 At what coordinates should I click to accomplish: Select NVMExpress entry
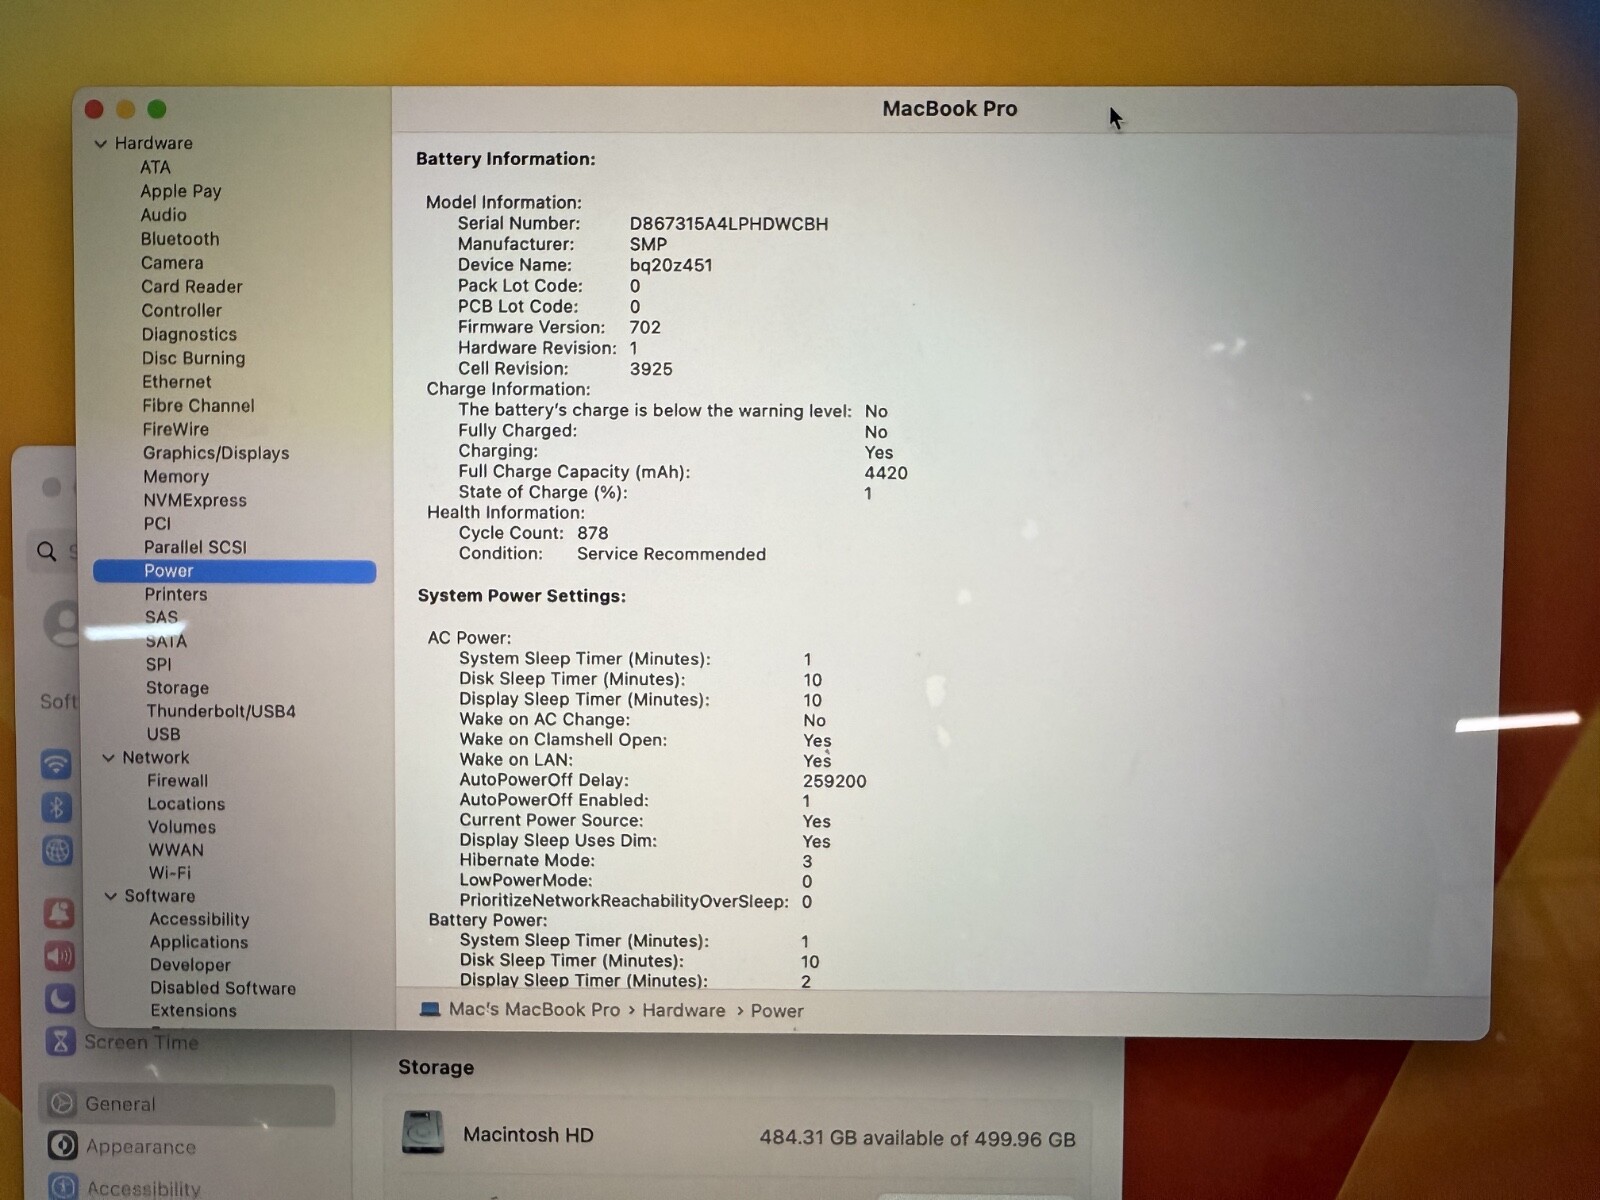pos(195,500)
